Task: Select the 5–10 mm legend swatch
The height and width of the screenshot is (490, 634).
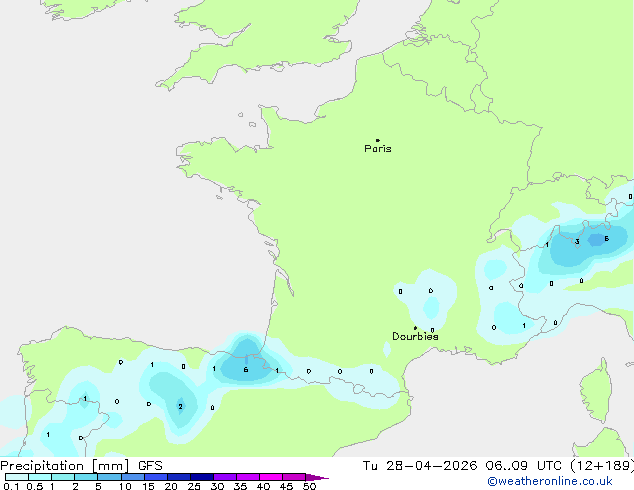Action: point(109,477)
